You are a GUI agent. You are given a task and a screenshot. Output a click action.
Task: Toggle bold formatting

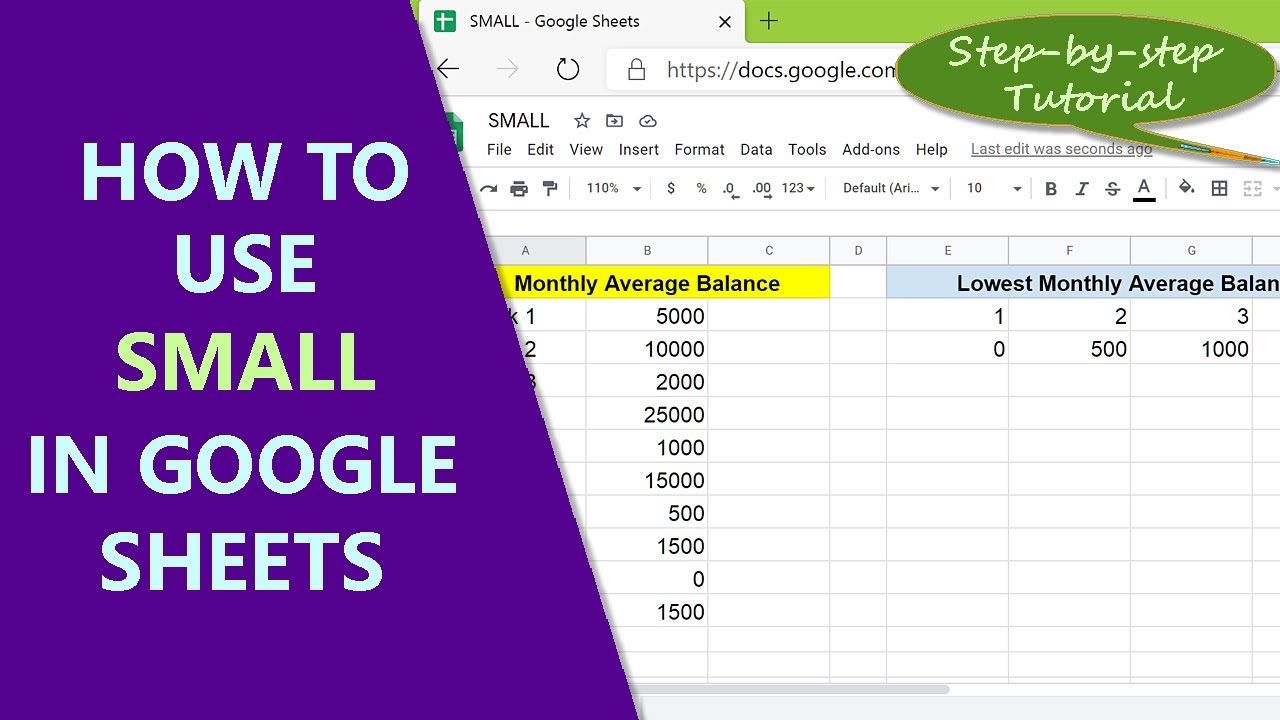1049,188
